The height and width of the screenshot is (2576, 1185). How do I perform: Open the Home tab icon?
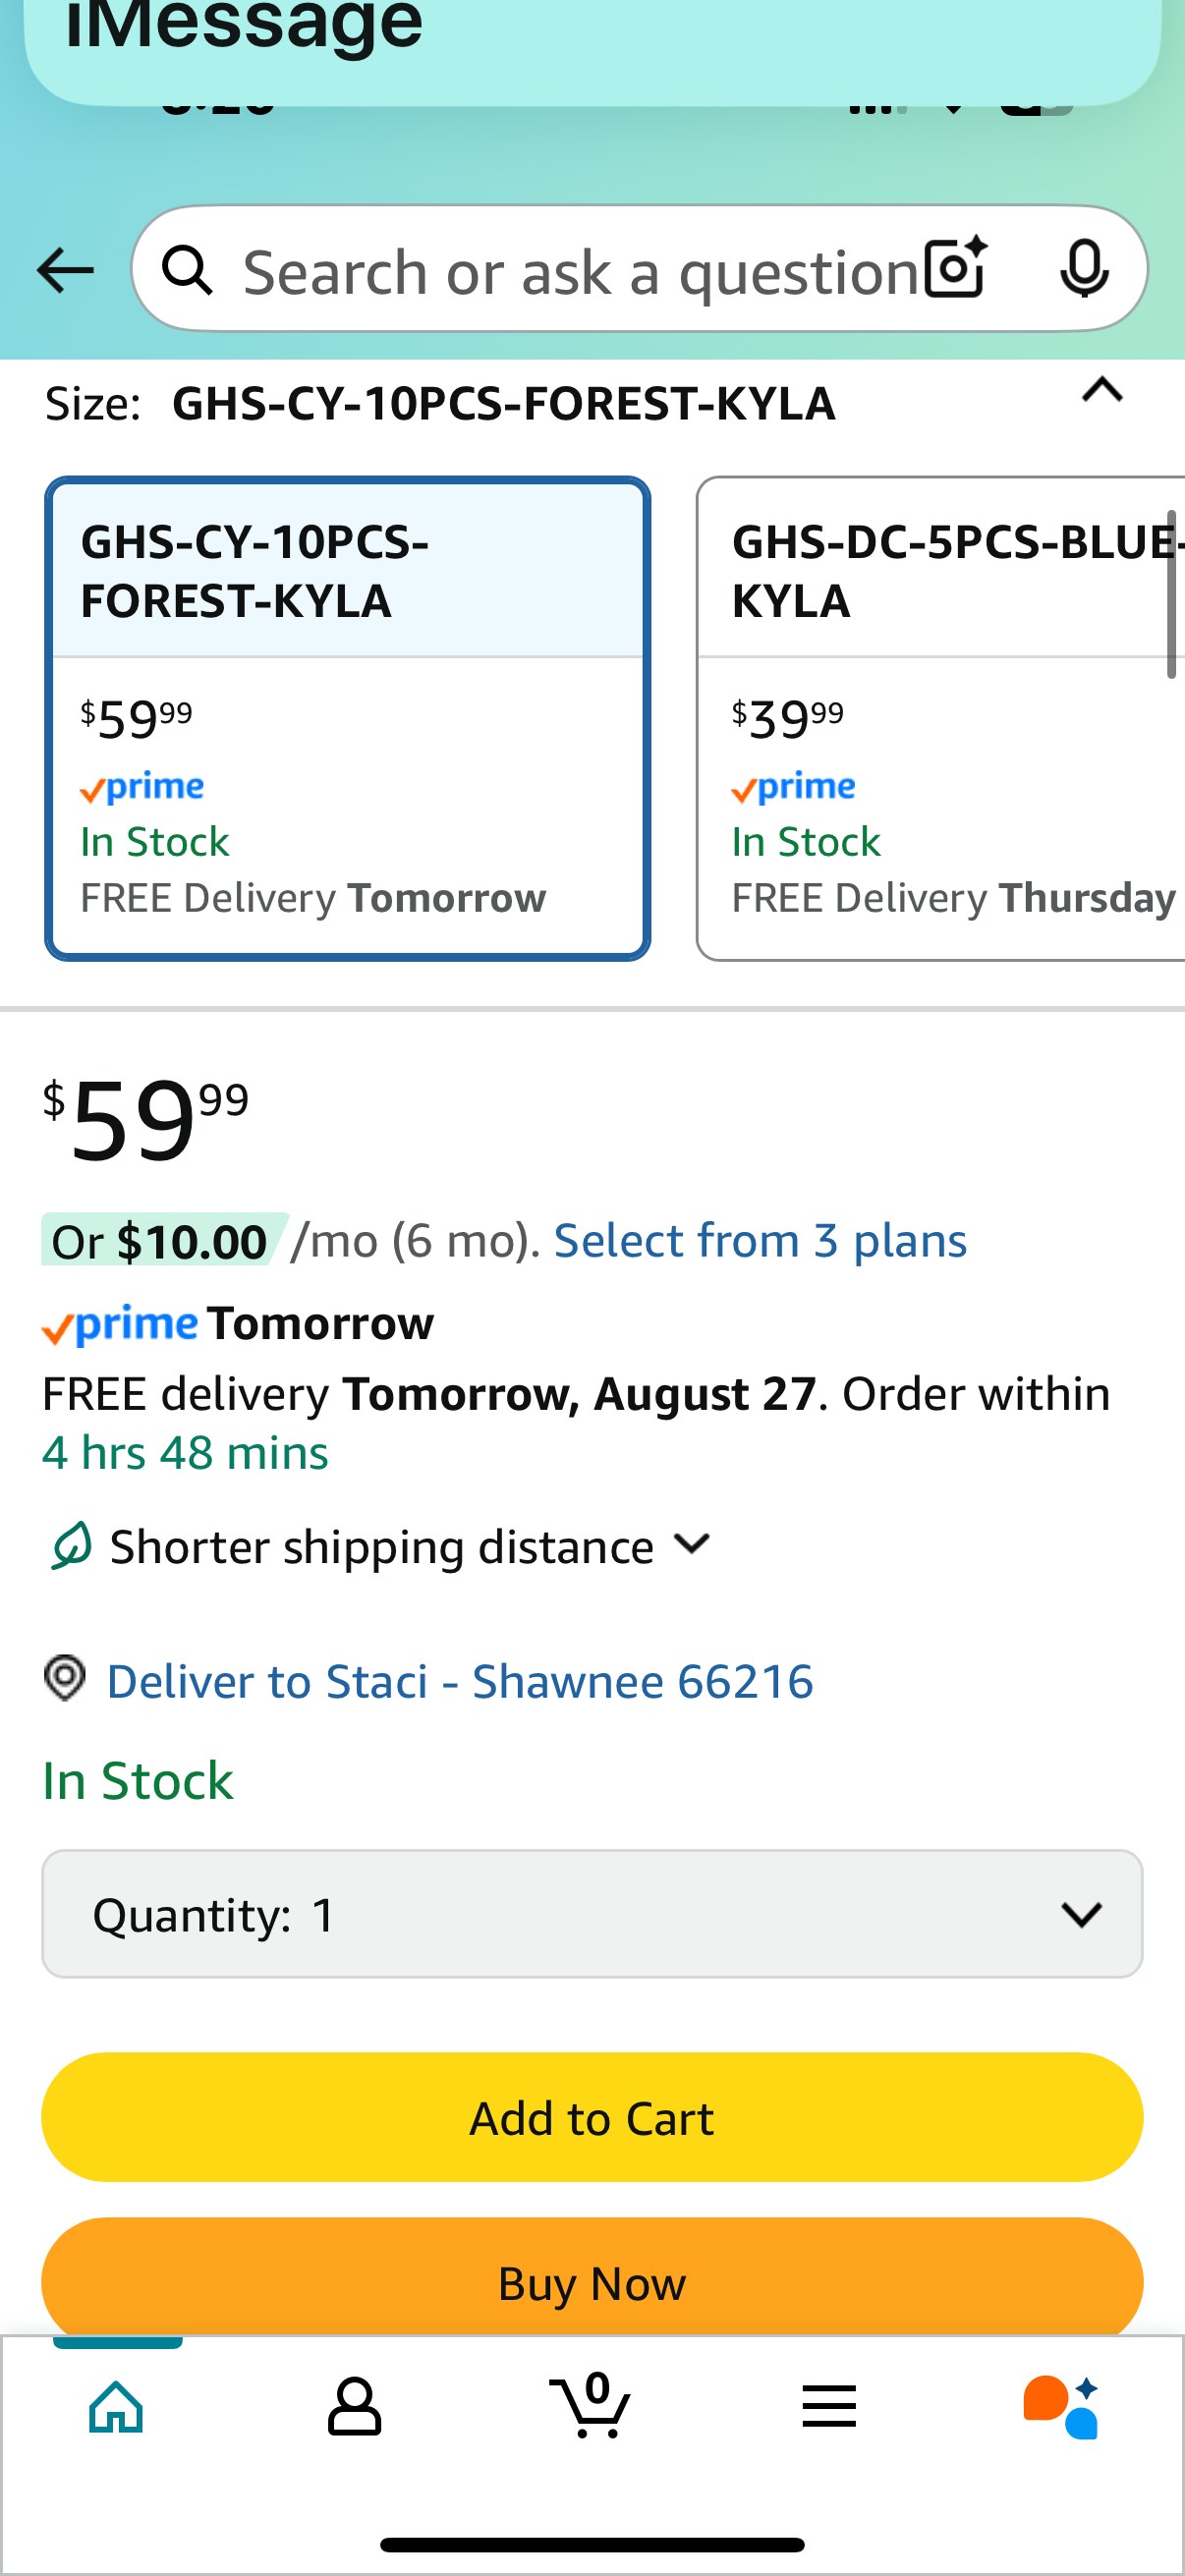tap(117, 2406)
